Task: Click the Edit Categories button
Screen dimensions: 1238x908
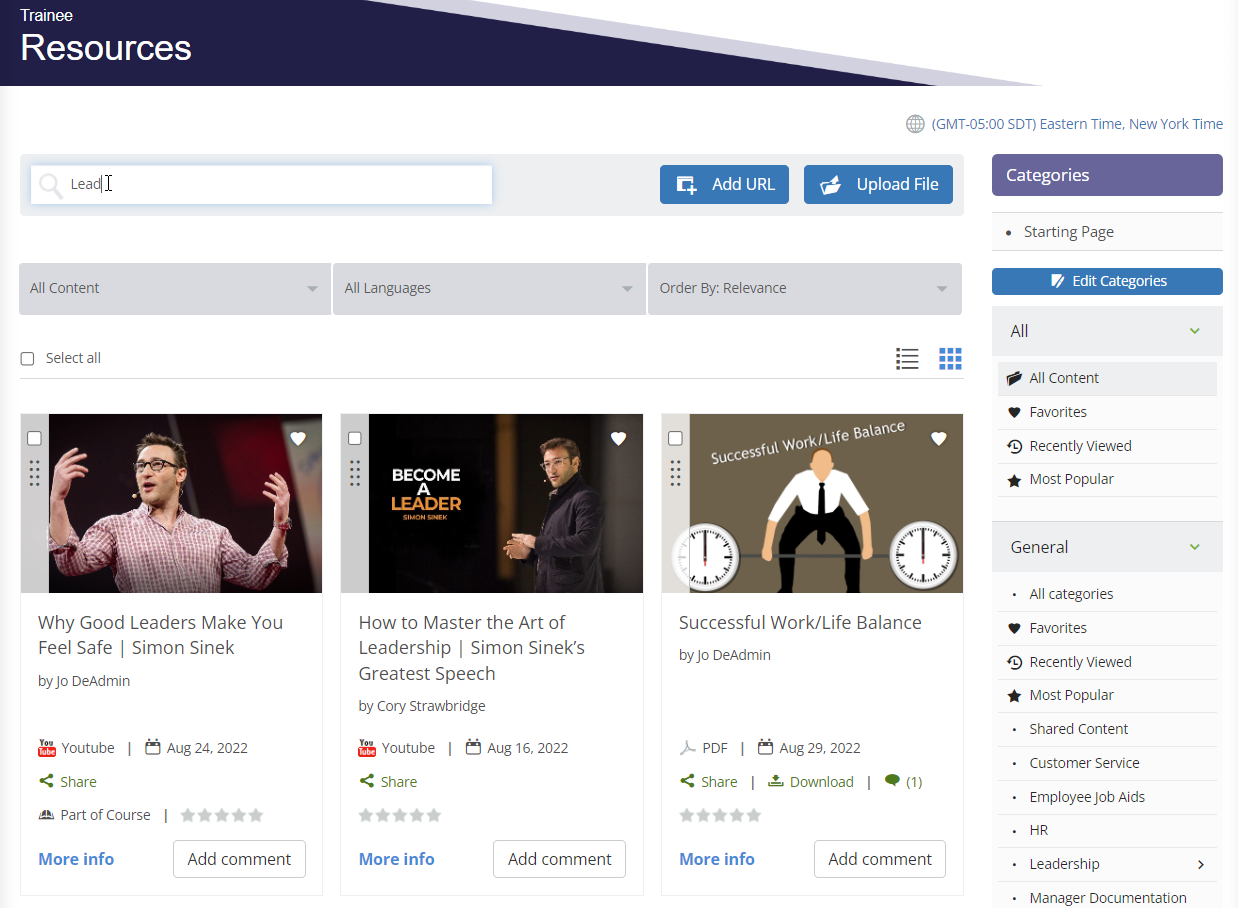Action: pos(1107,281)
